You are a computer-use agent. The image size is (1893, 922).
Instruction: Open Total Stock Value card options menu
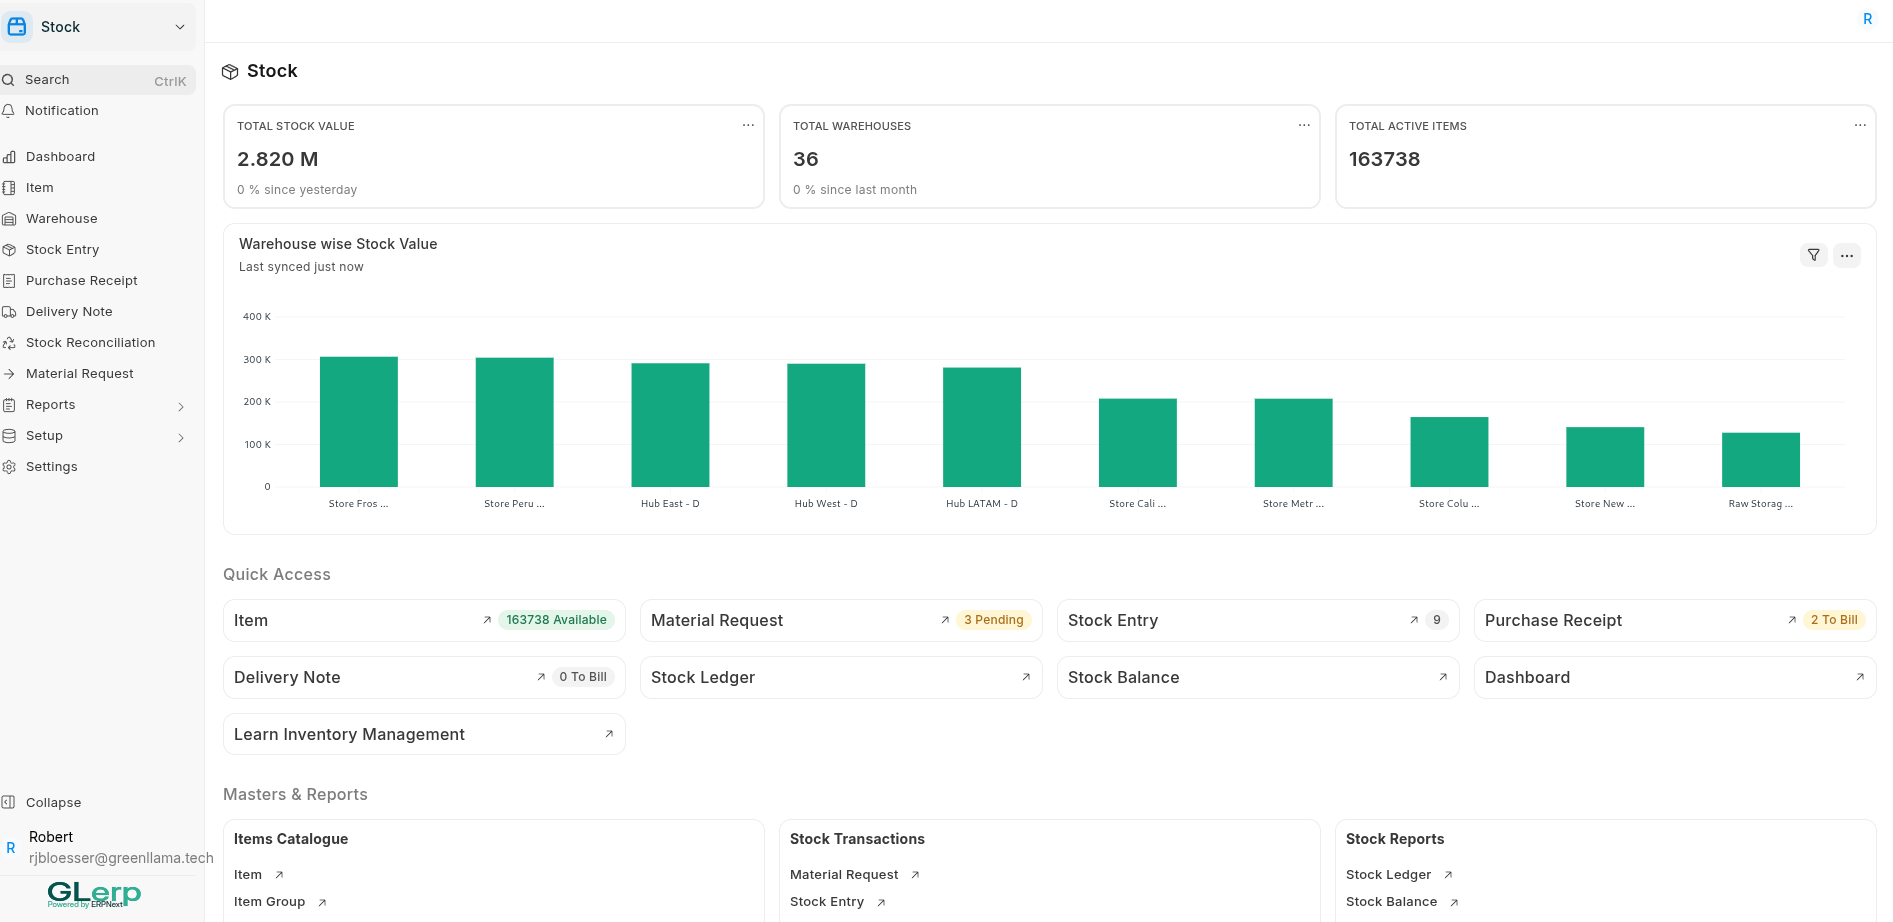tap(747, 125)
